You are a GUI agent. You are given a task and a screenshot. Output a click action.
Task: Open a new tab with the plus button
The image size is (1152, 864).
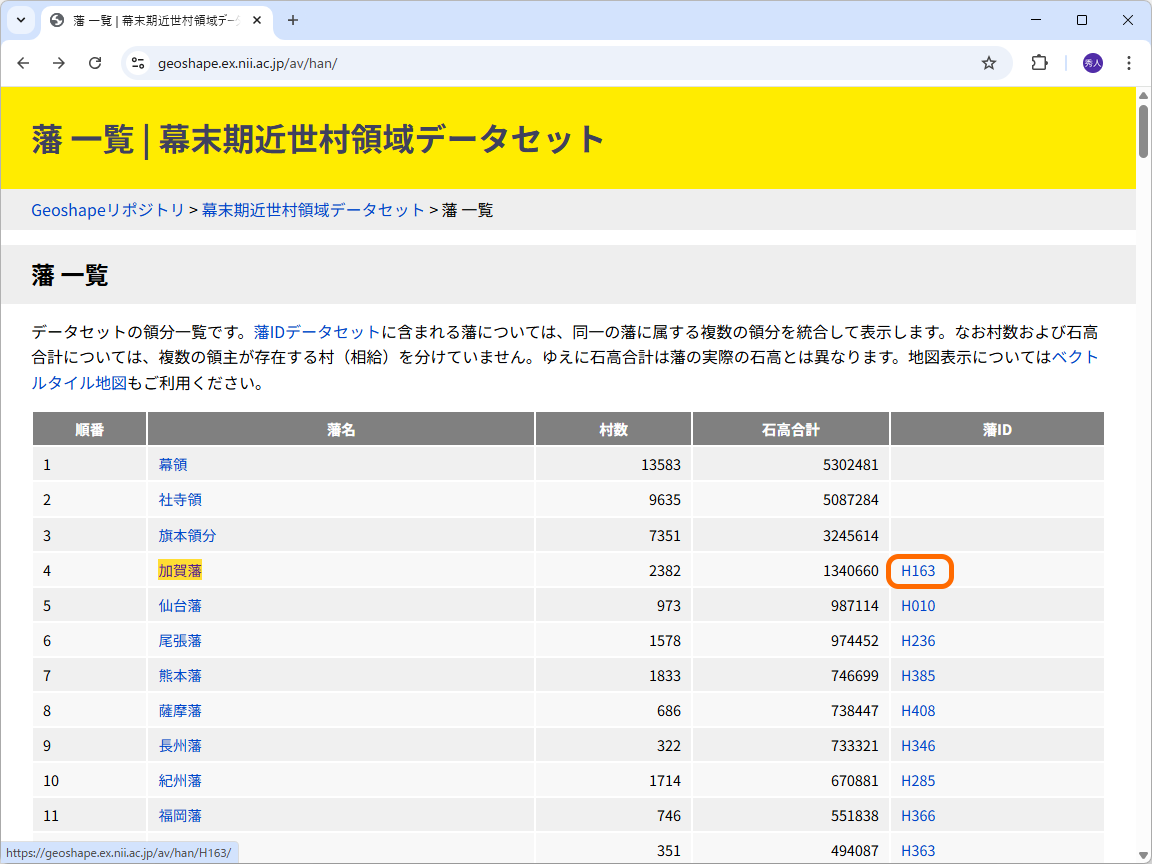[x=292, y=20]
